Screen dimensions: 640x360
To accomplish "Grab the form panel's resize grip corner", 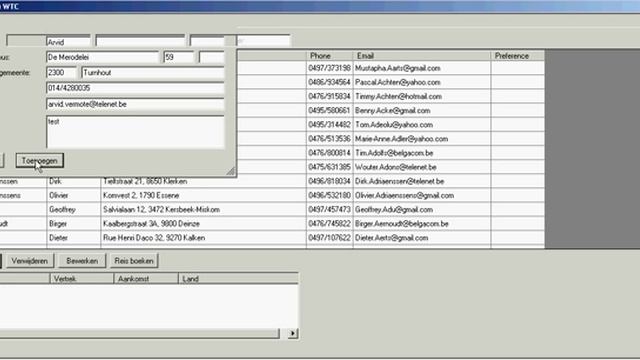I will pos(231,171).
